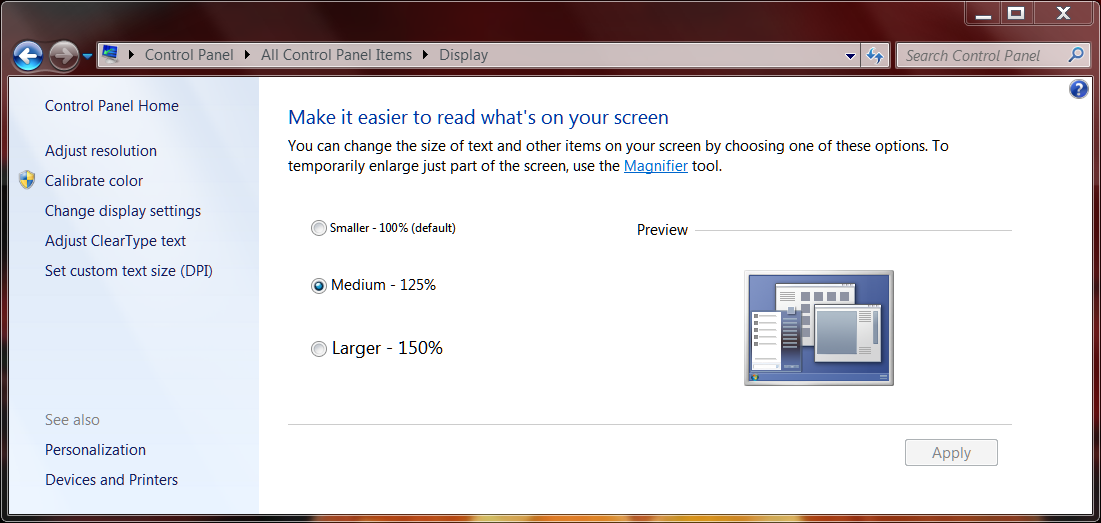Screen dimensions: 1101x523
Task: Select Larger - 150% option
Action: (377, 348)
